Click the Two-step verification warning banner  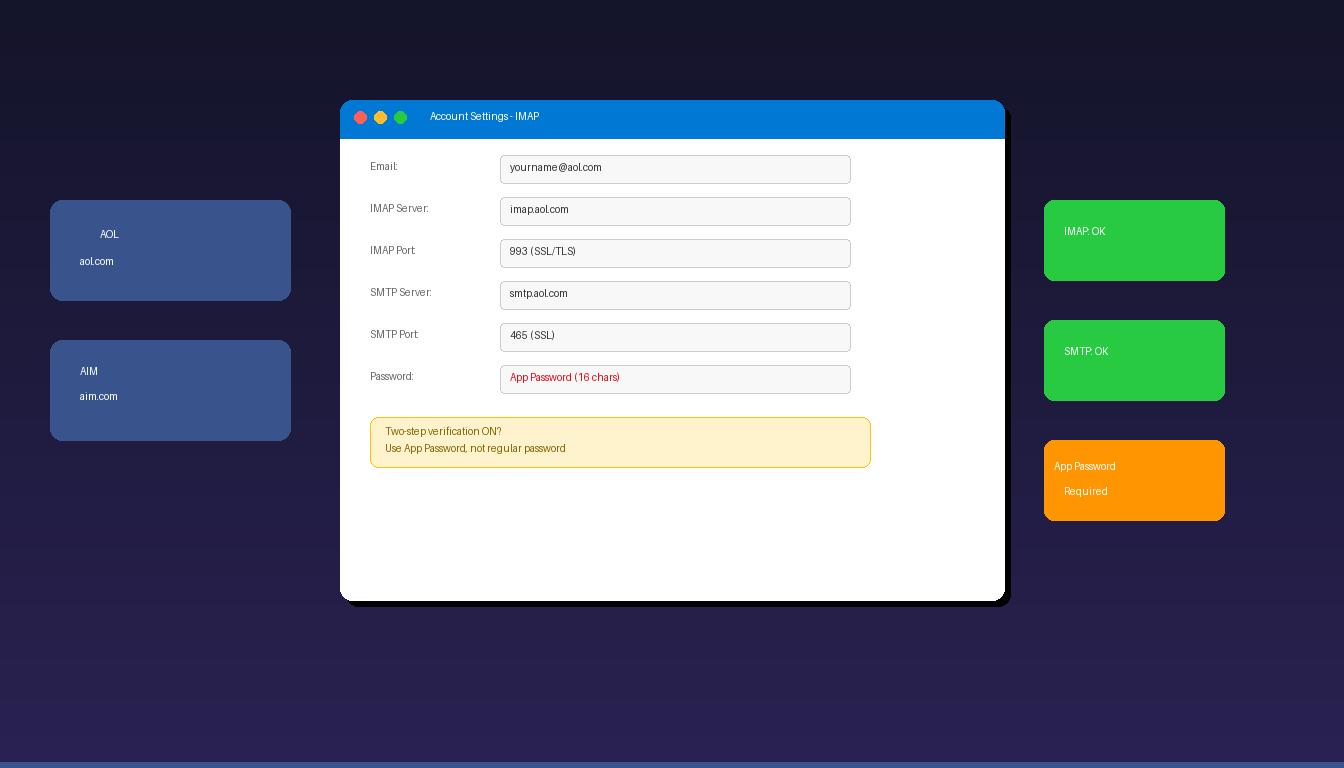[620, 442]
